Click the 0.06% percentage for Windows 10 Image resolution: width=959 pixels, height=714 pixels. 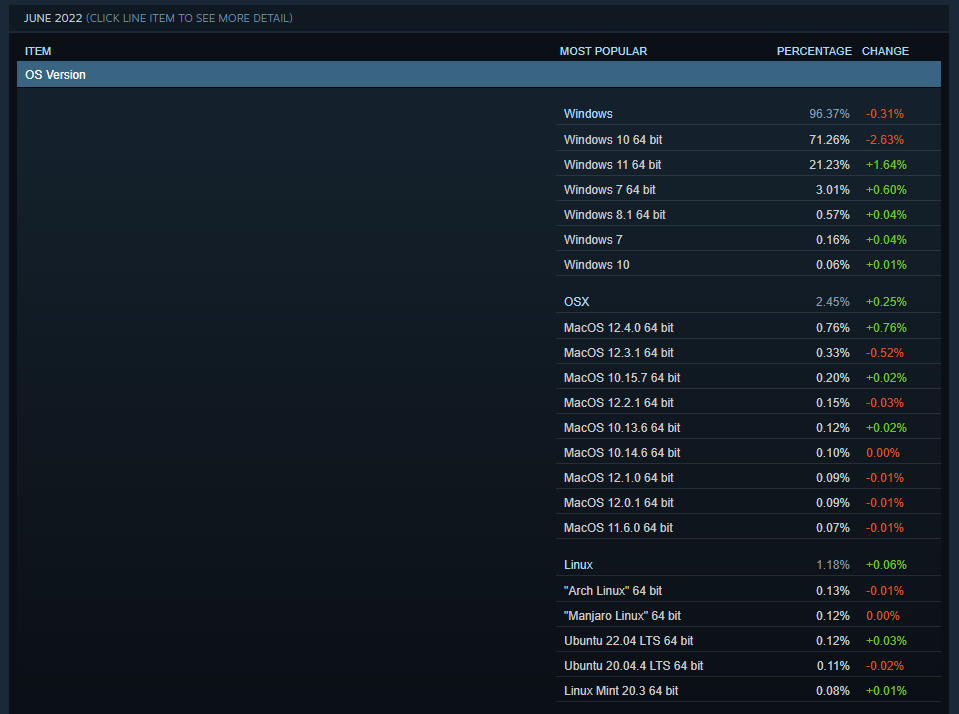[x=832, y=265]
